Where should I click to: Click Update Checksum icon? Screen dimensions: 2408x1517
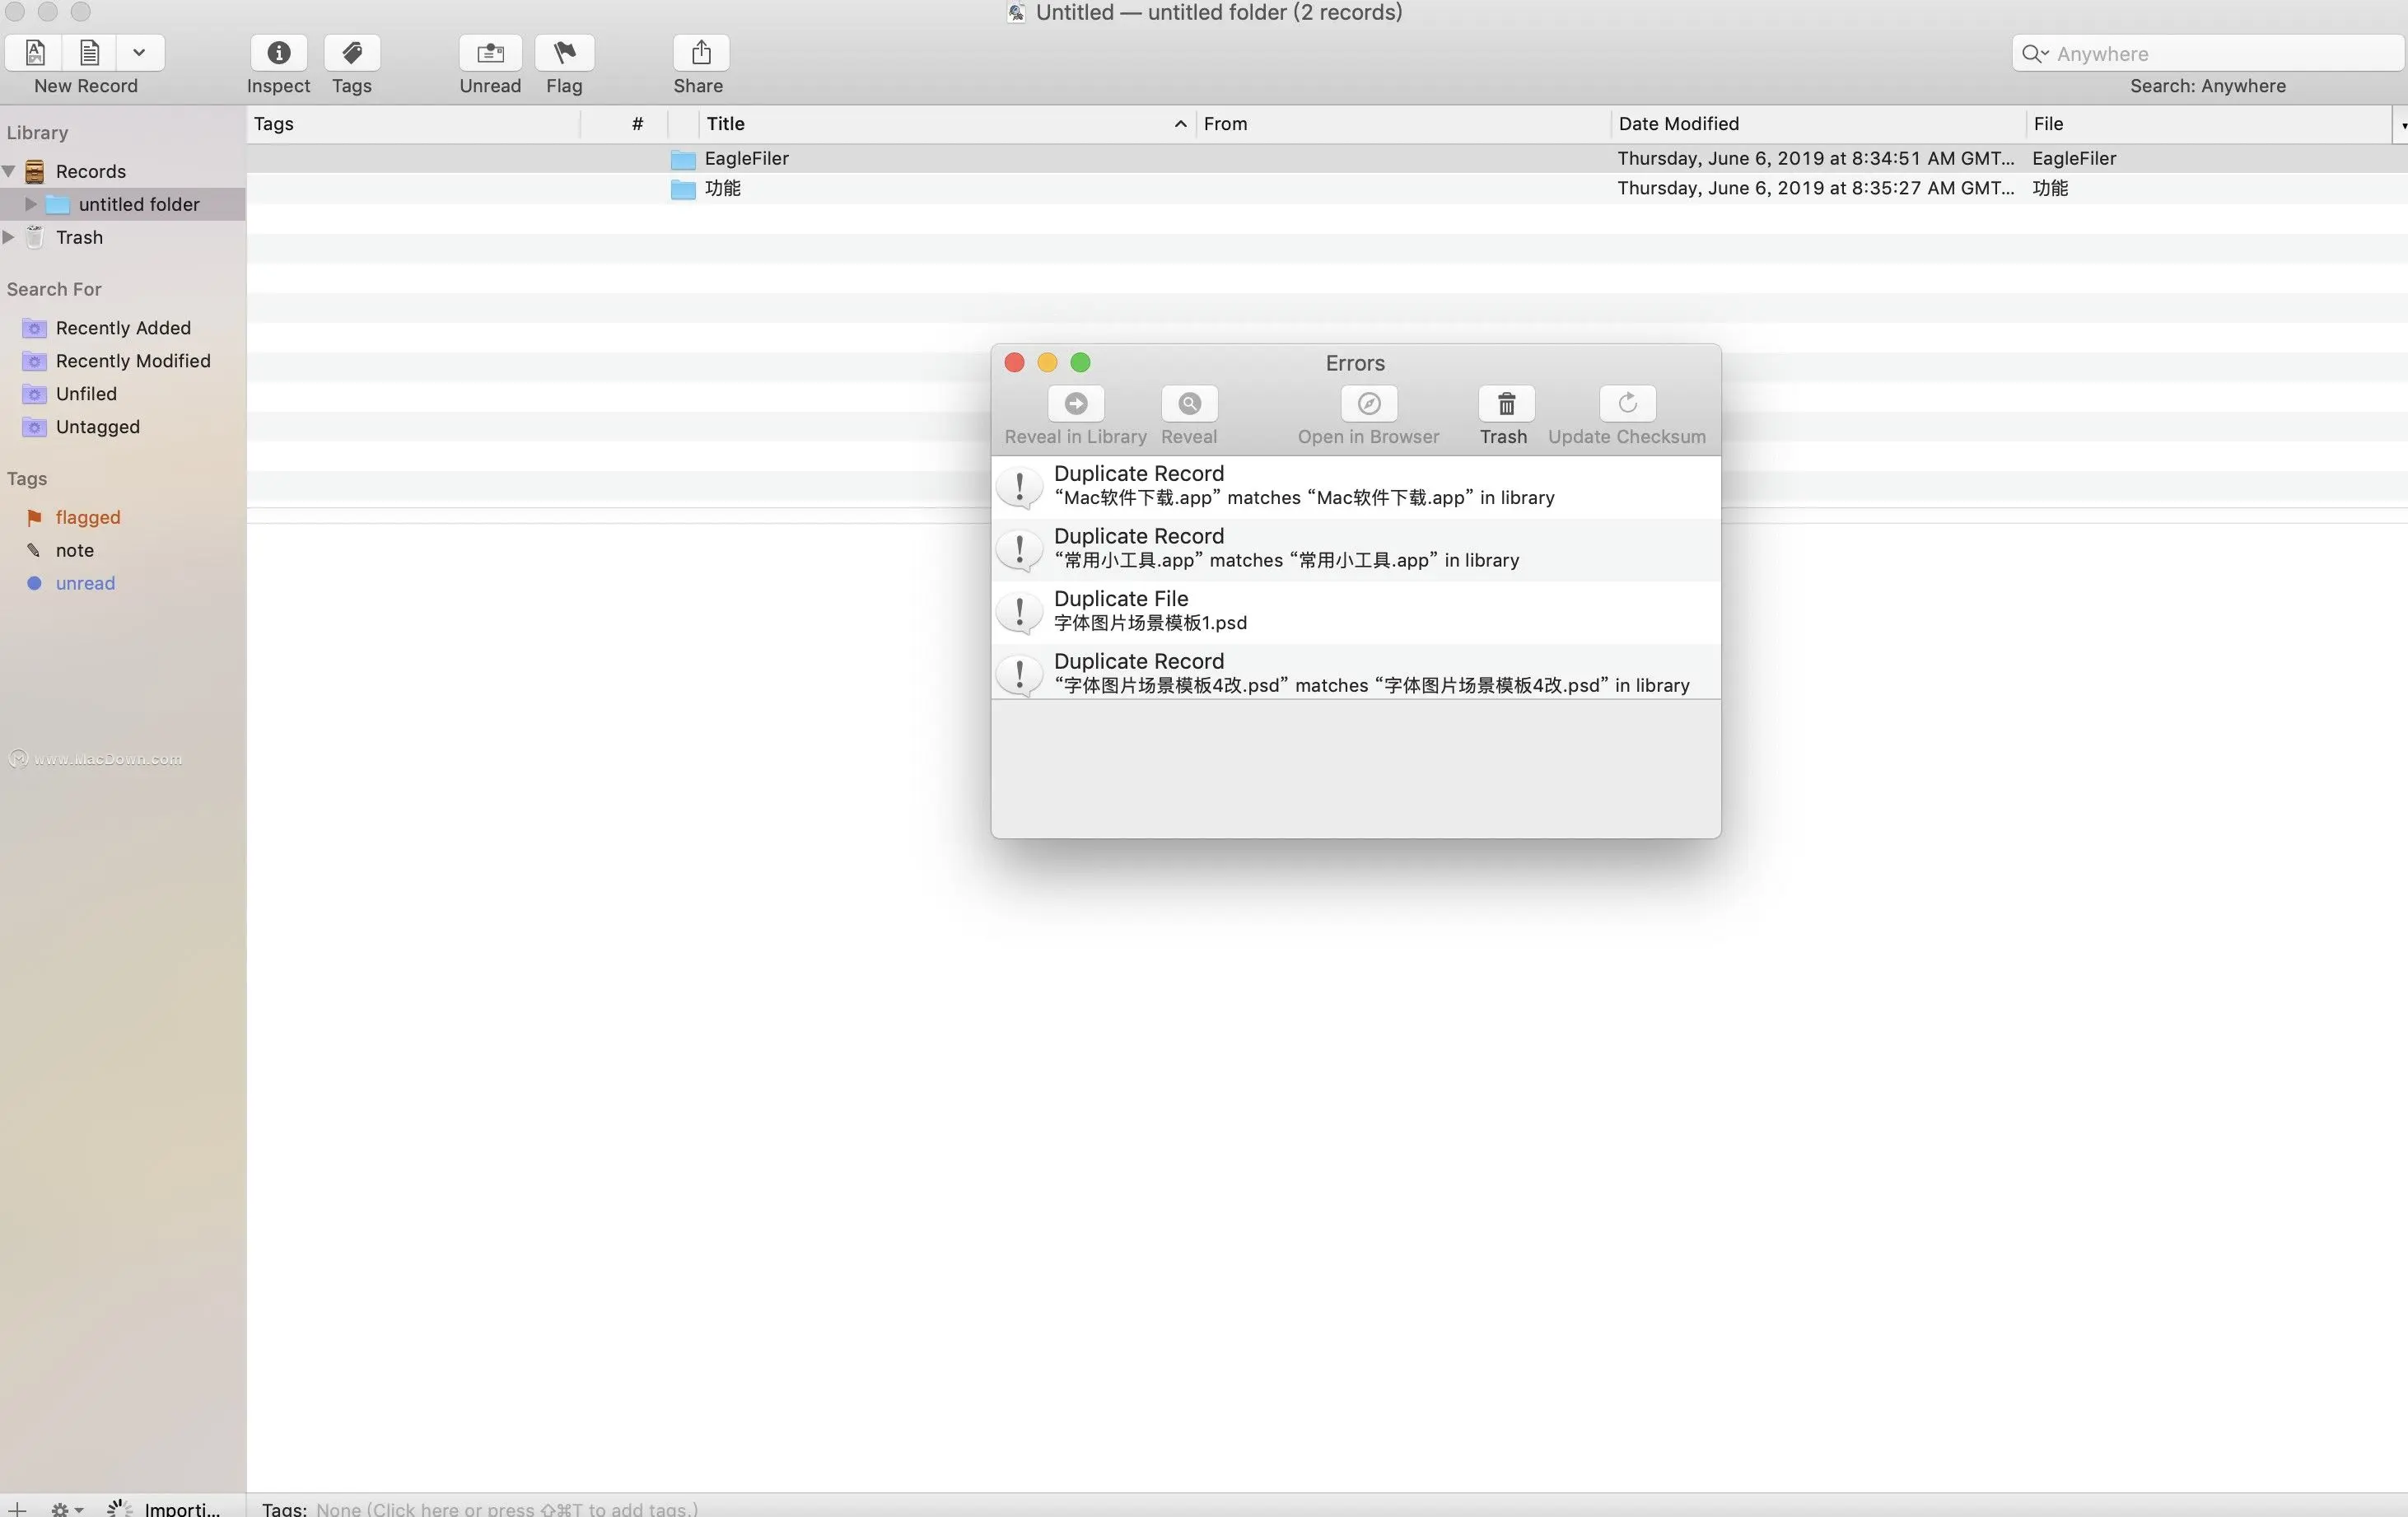[1627, 404]
